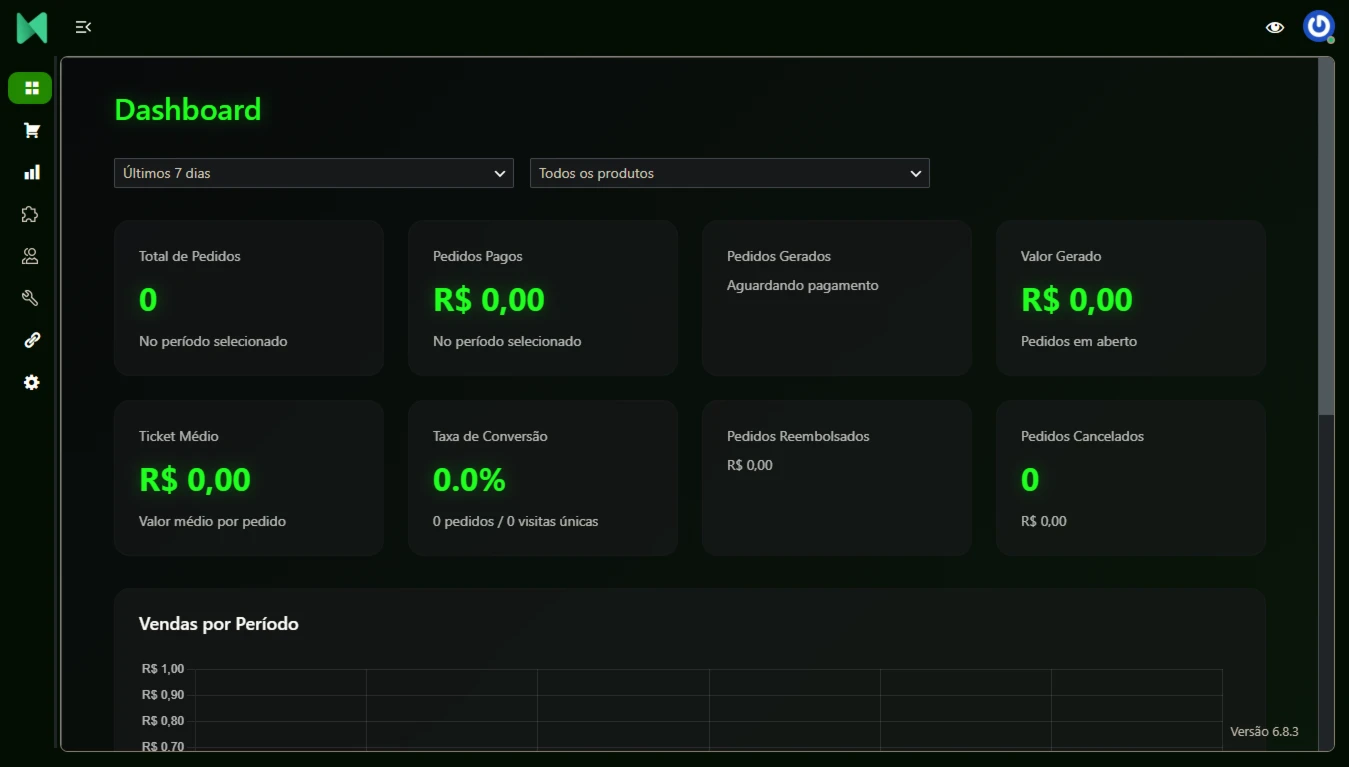Click the 'Taxa de Conversão' card
The image size is (1349, 767).
point(543,478)
